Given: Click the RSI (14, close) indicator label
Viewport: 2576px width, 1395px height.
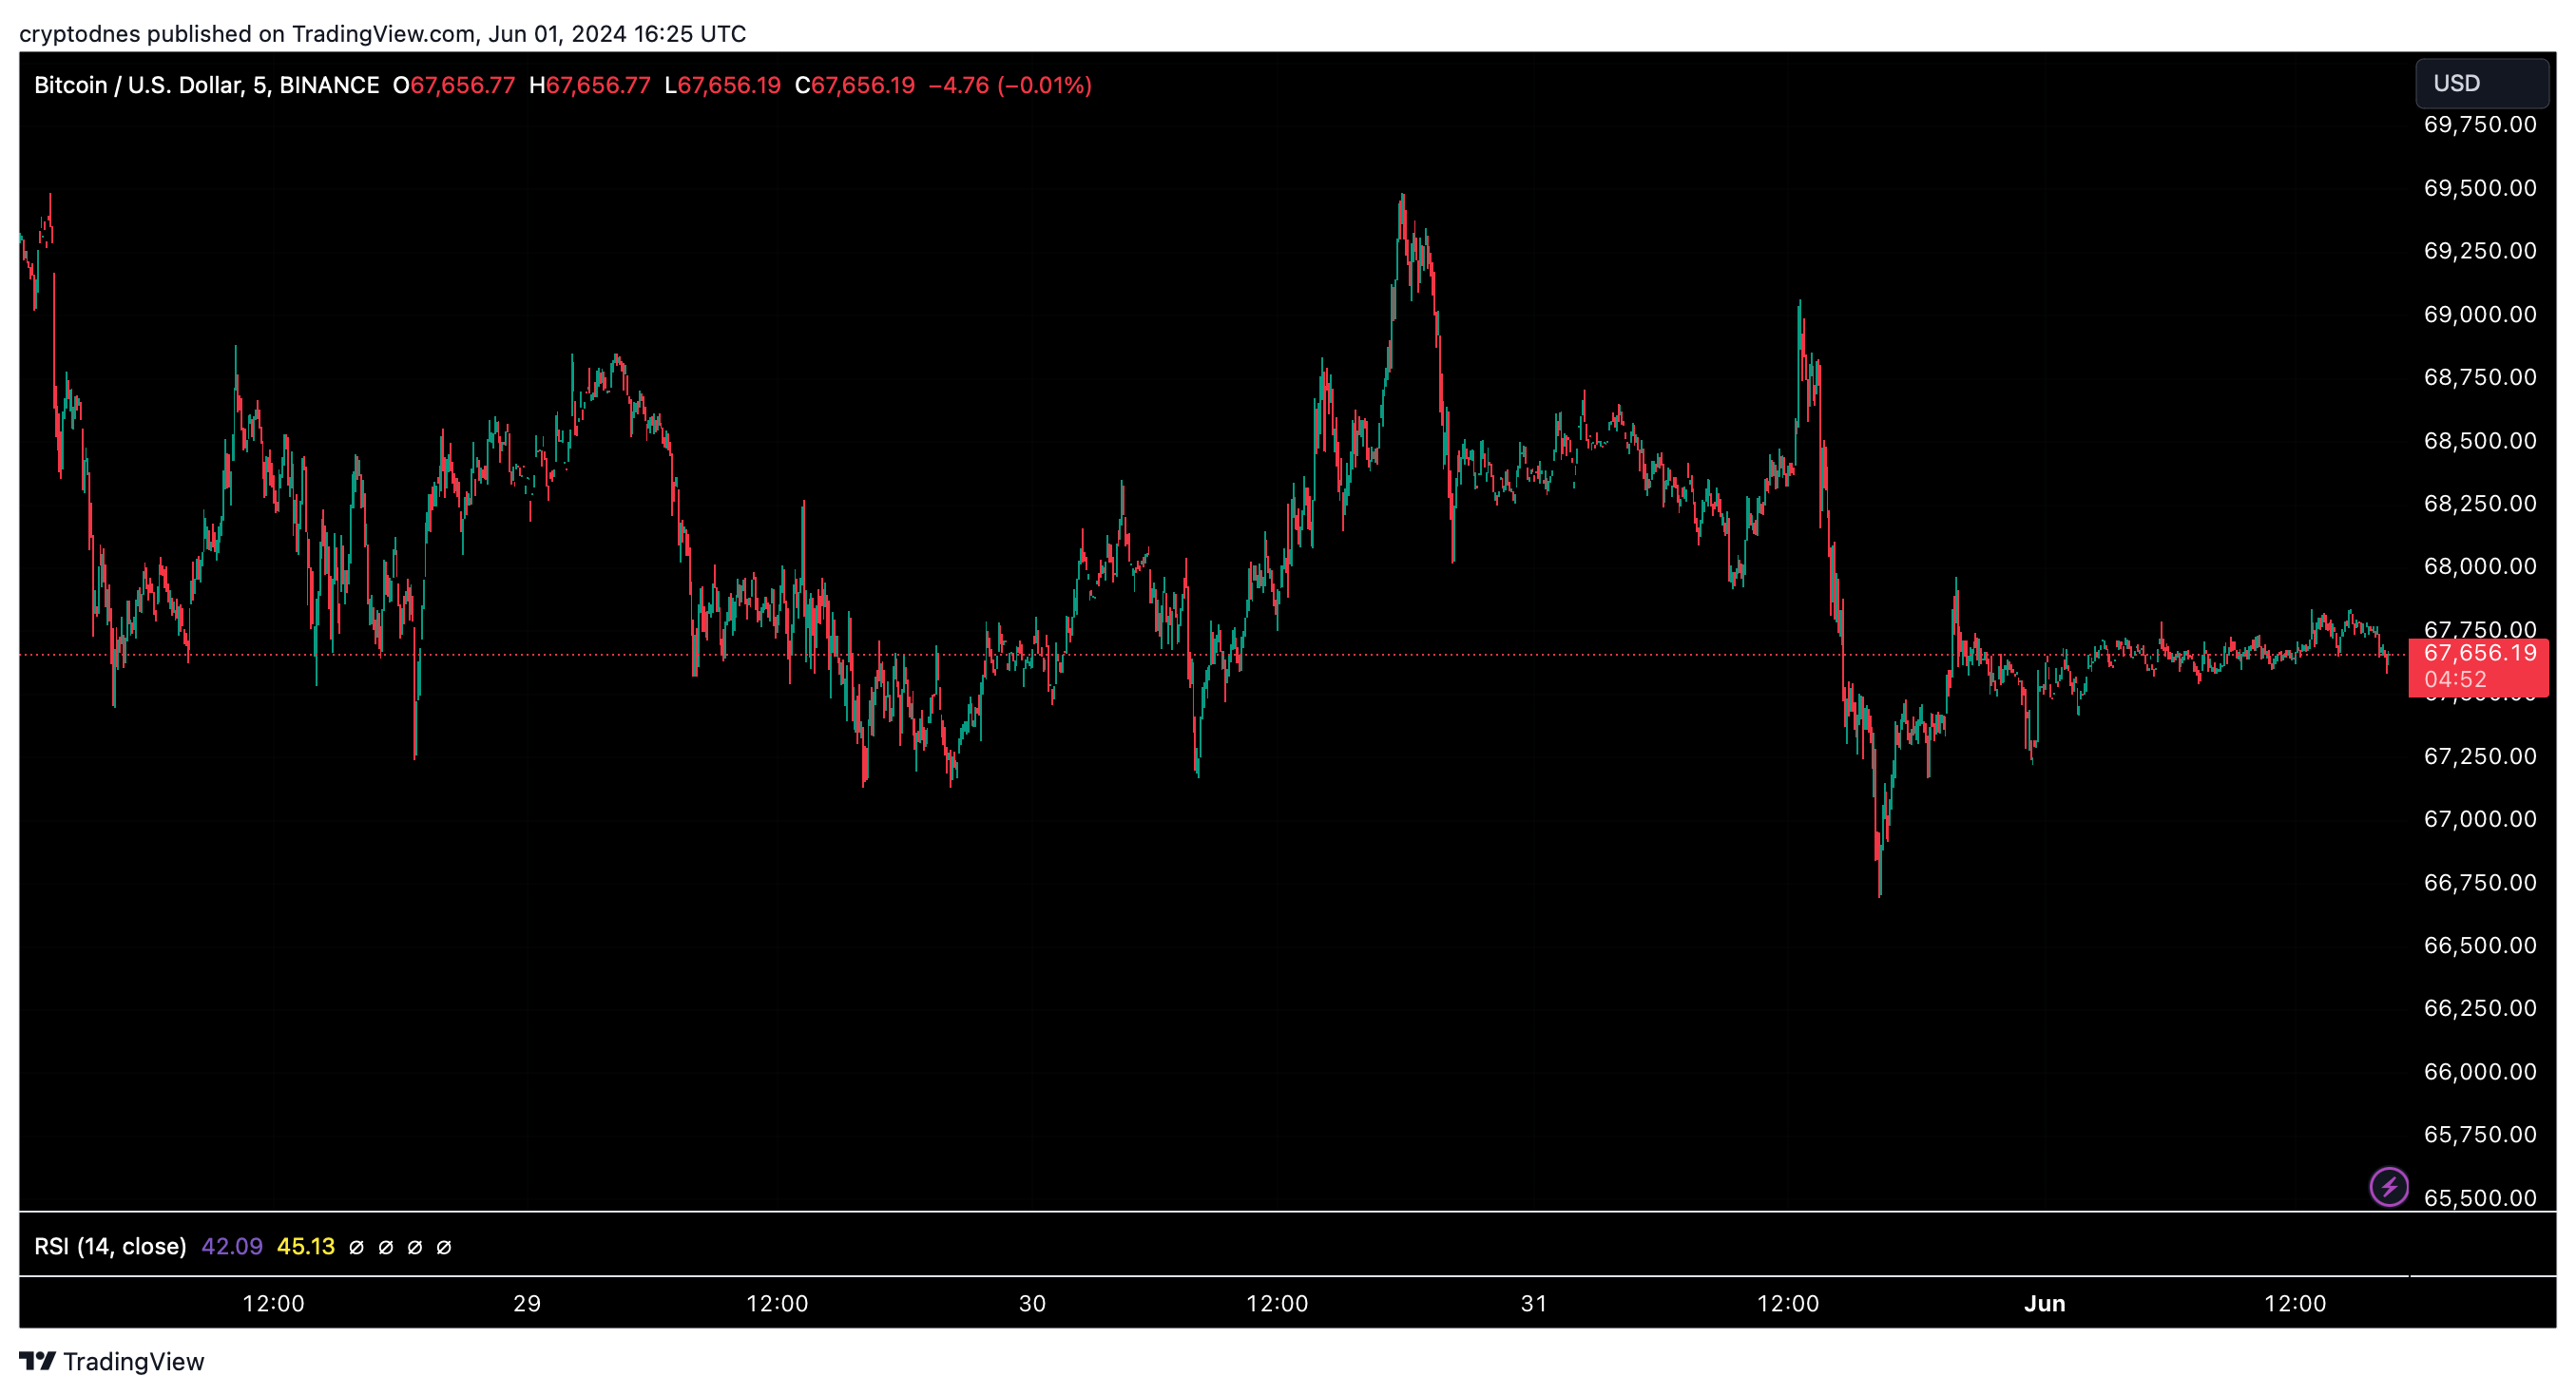Looking at the screenshot, I should (110, 1246).
